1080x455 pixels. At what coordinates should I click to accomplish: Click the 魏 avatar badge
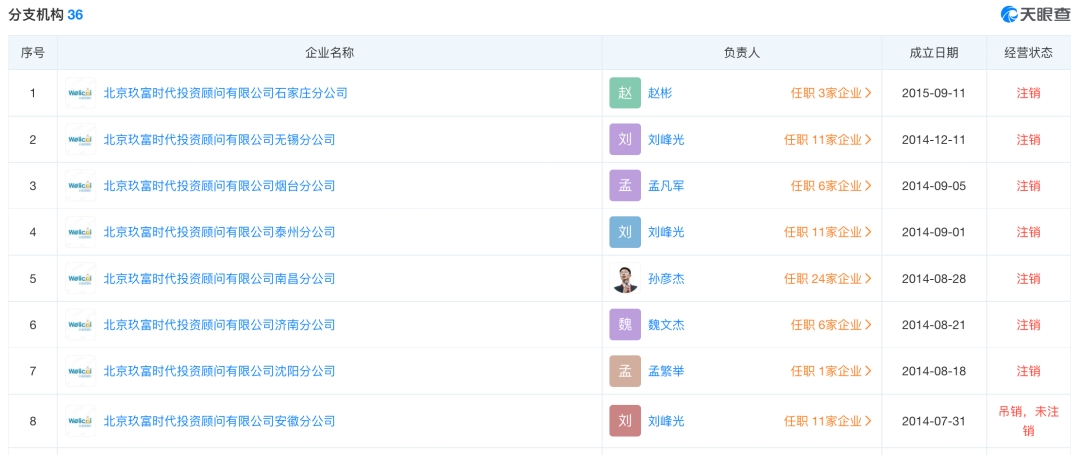tap(625, 324)
